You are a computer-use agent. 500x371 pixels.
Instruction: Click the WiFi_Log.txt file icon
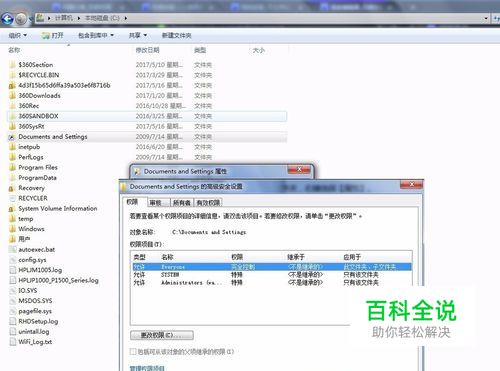pyautogui.click(x=12, y=342)
